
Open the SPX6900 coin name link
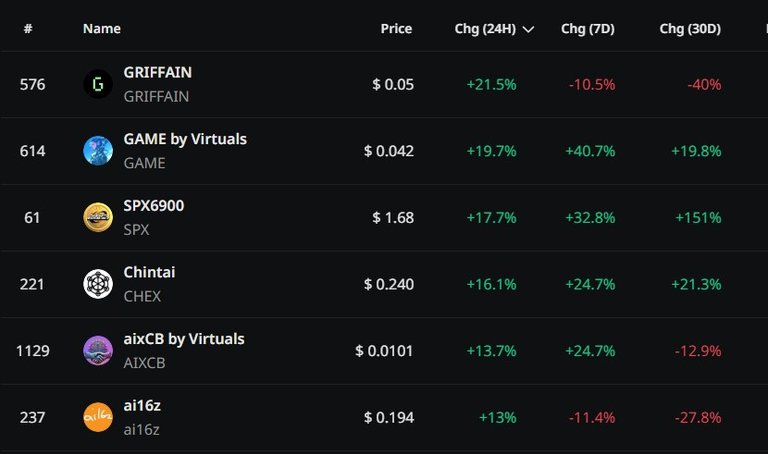click(x=154, y=206)
